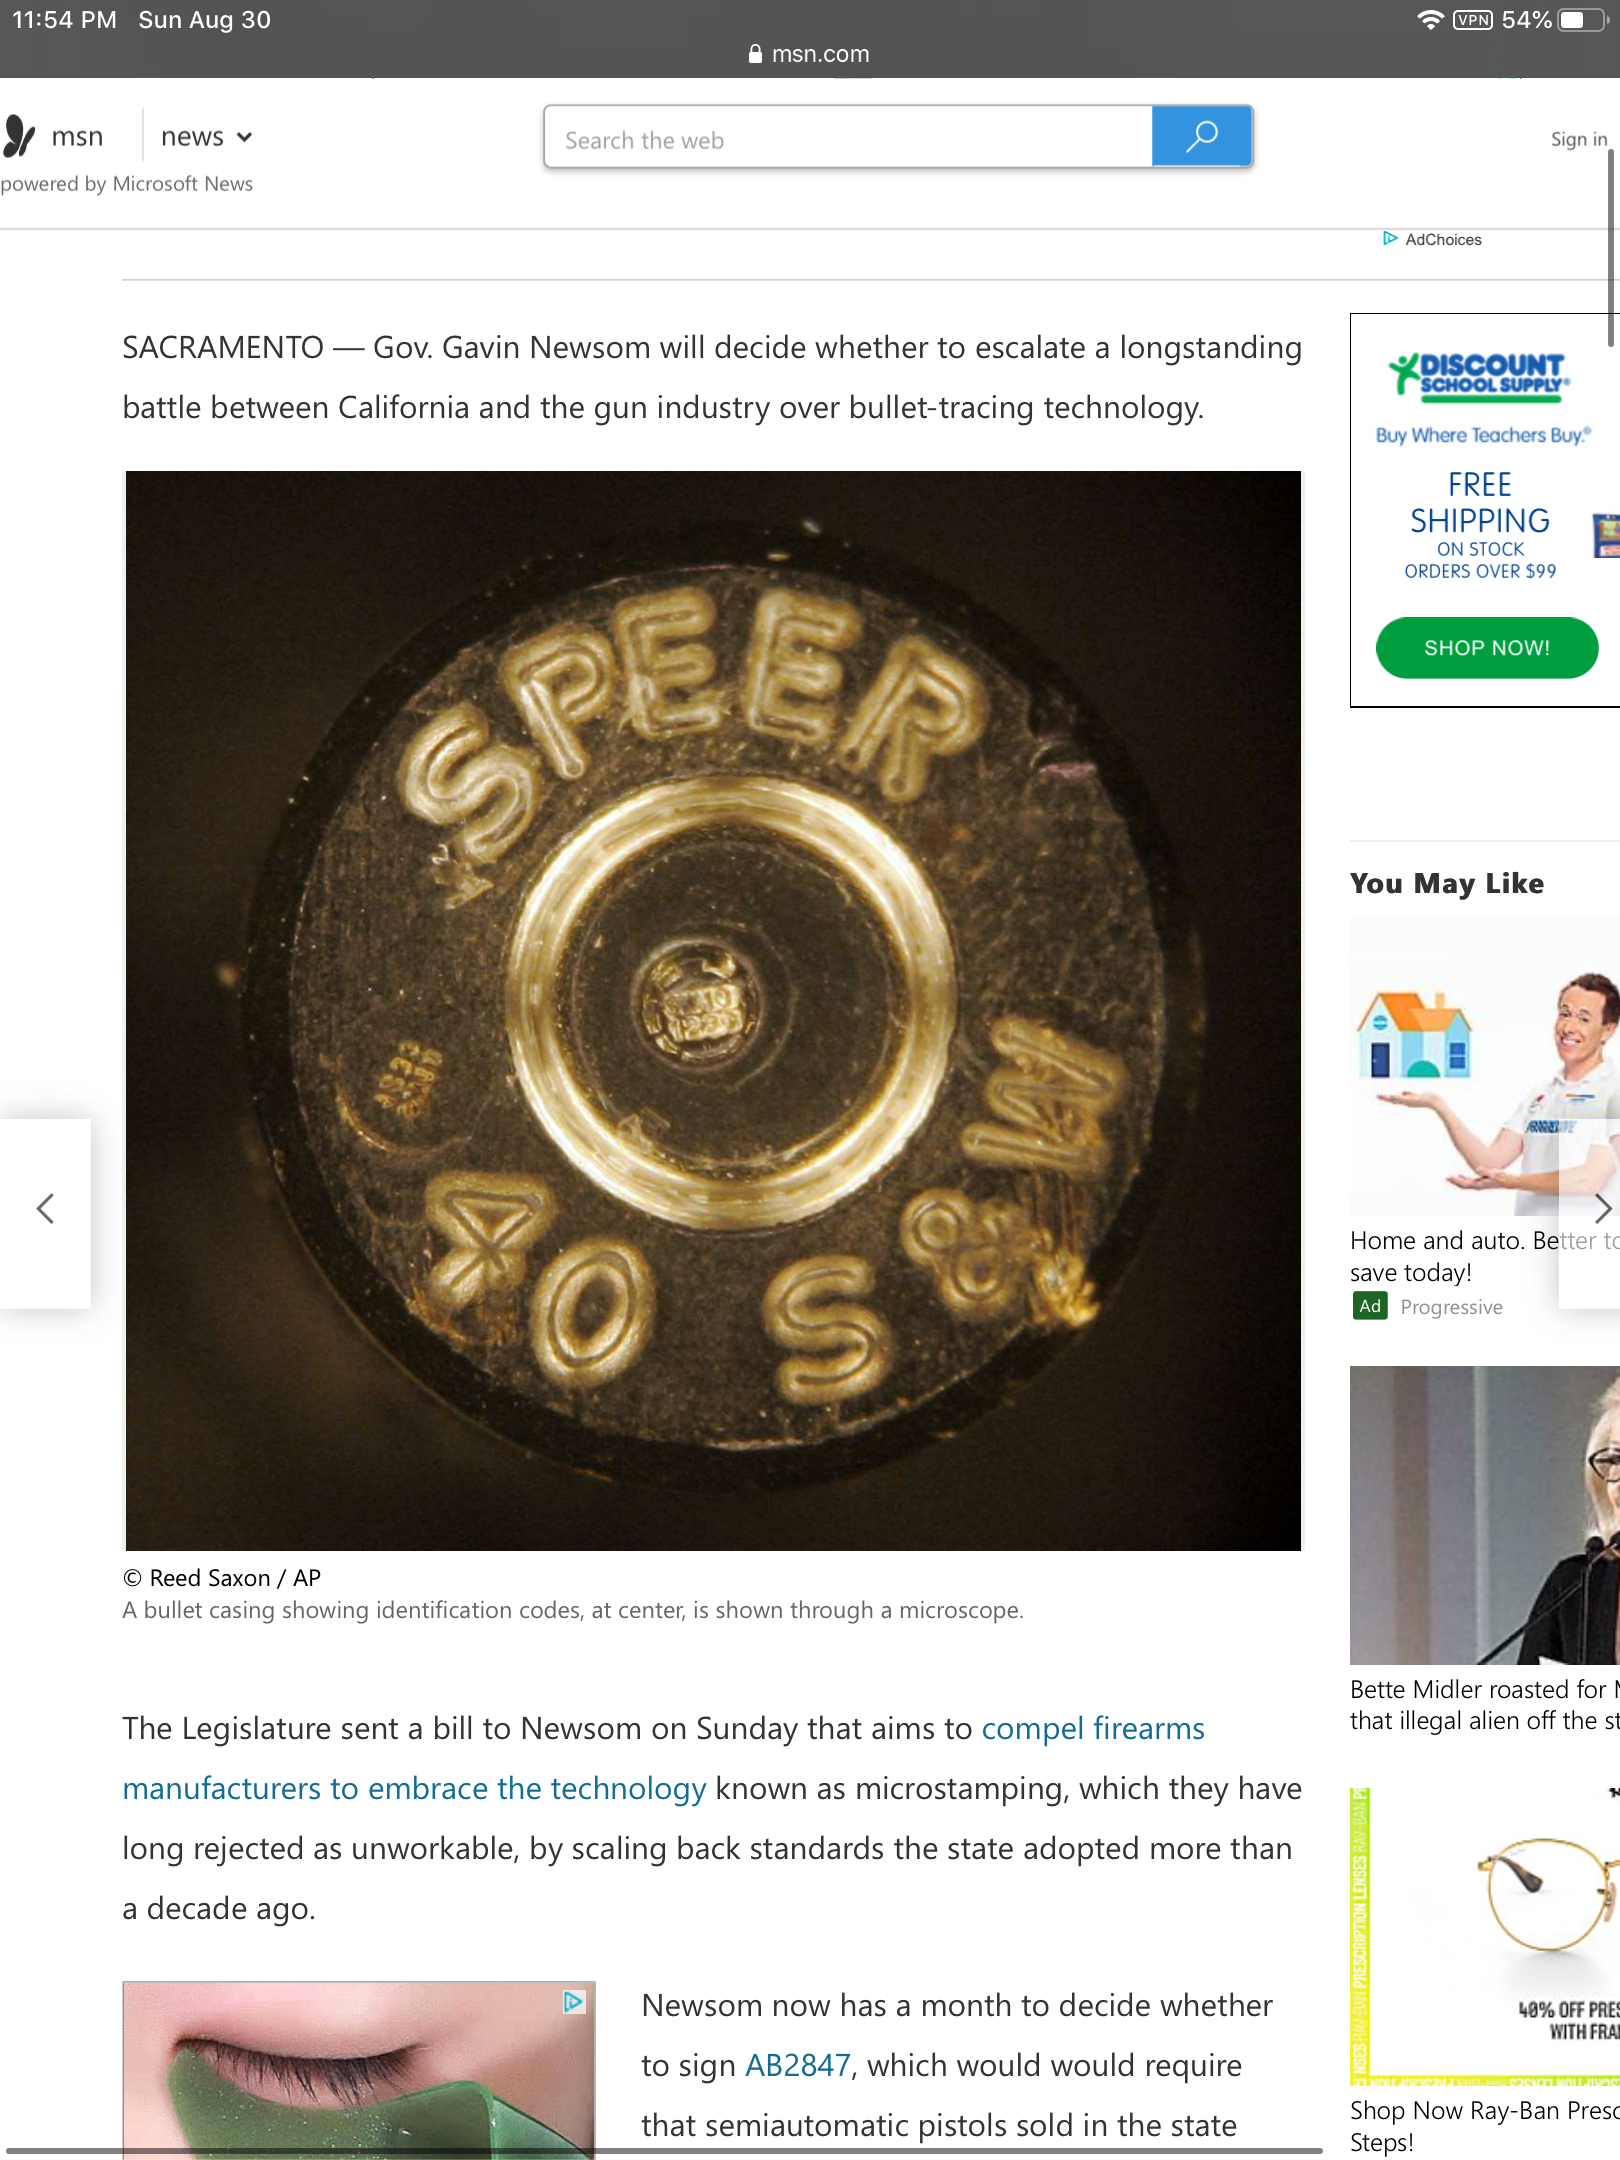Image resolution: width=1620 pixels, height=2160 pixels.
Task: Go to next article with right arrow
Action: [x=1601, y=1209]
